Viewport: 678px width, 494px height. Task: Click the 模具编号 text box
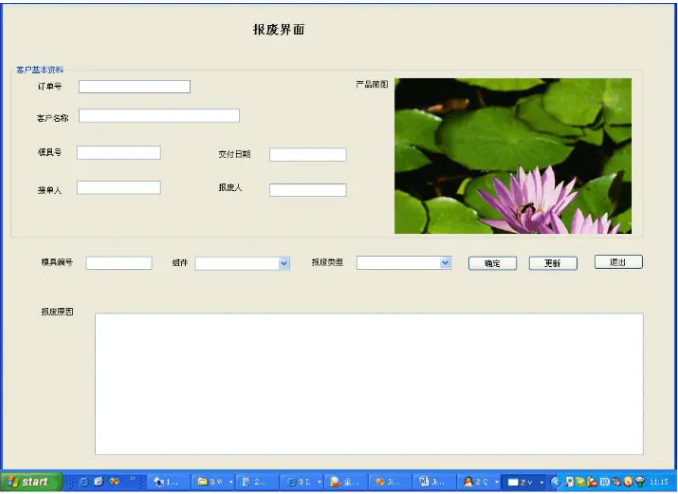(x=118, y=263)
